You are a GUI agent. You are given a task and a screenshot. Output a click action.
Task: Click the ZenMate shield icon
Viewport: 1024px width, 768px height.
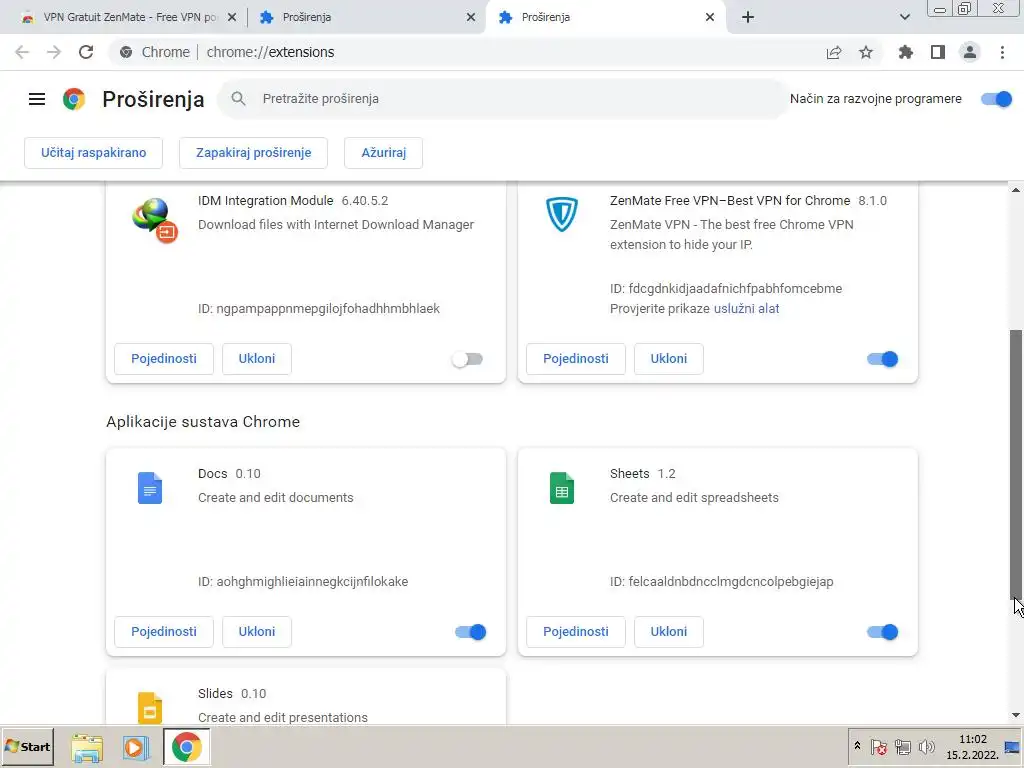pyautogui.click(x=562, y=214)
